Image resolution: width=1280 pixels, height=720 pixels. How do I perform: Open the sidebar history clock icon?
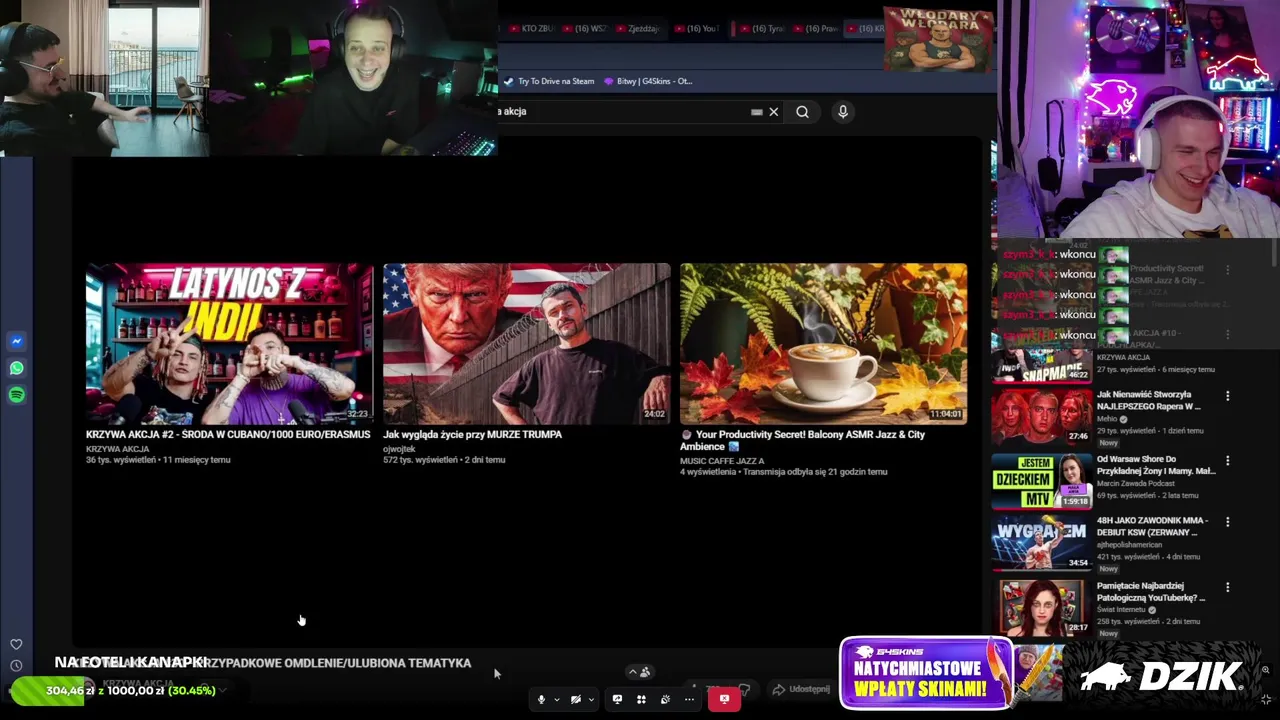16,666
